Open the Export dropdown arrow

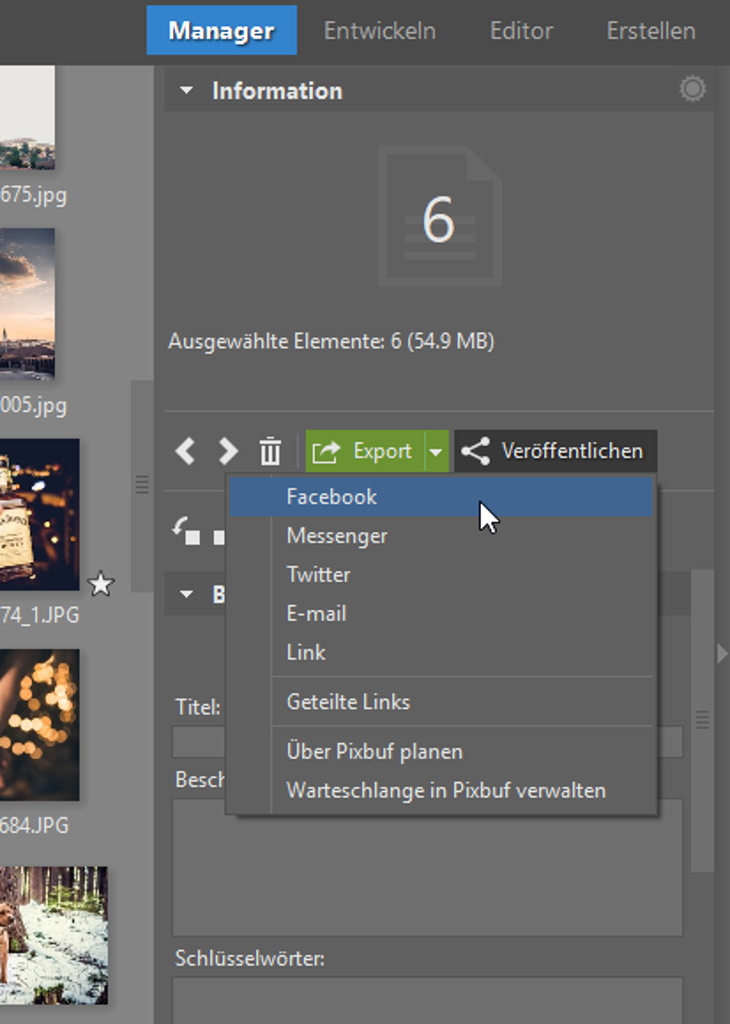click(436, 452)
